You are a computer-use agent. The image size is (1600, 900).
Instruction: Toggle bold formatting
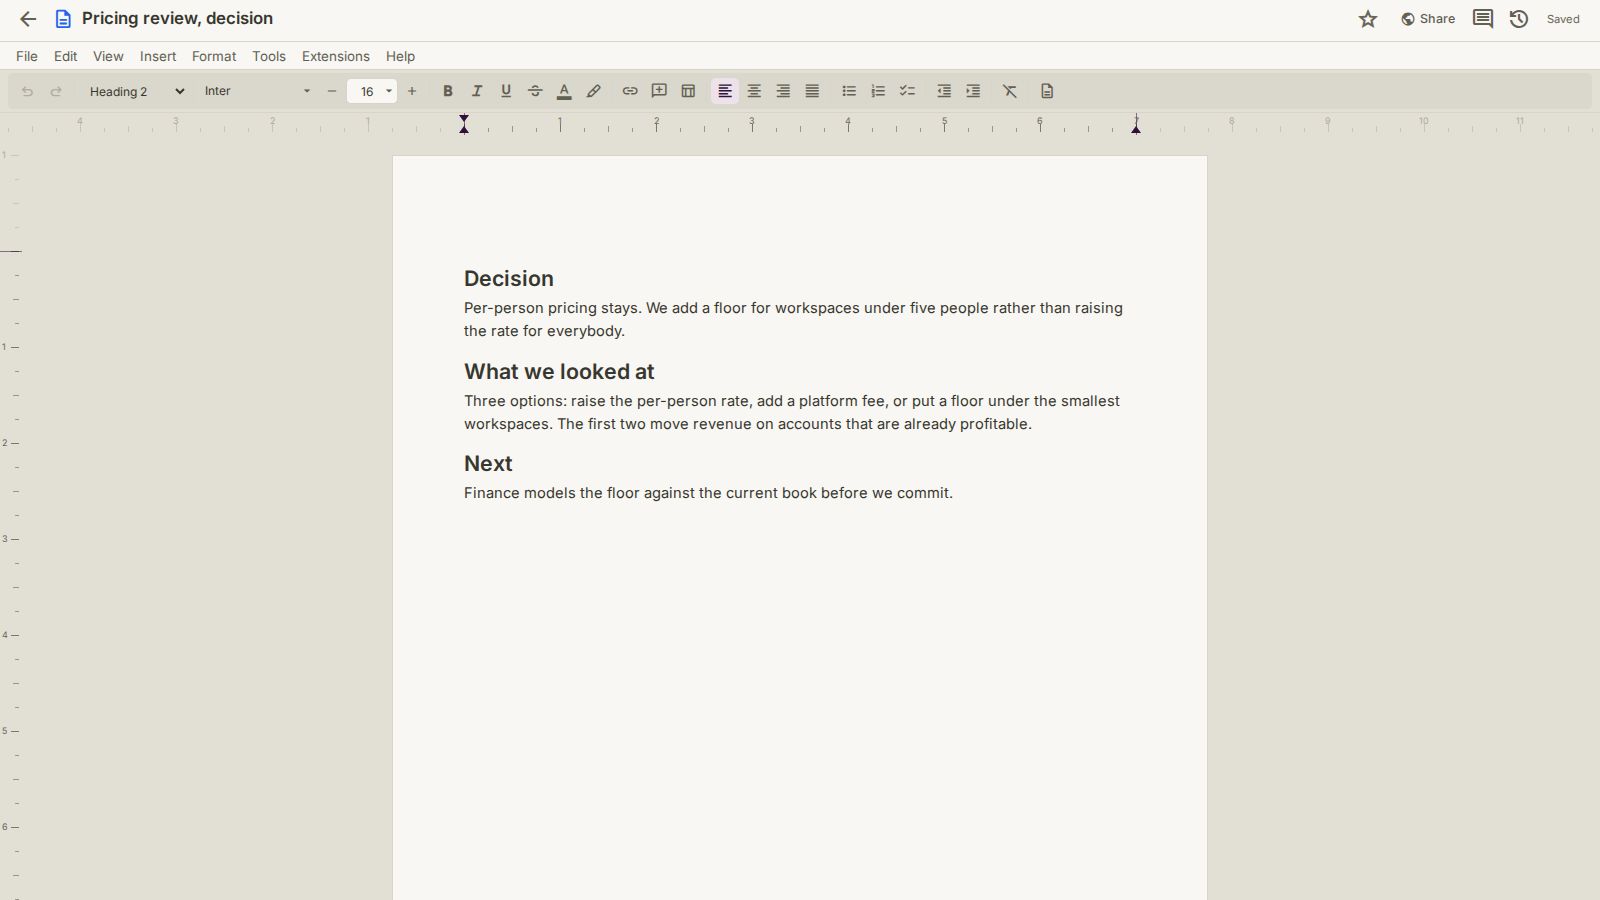[448, 91]
